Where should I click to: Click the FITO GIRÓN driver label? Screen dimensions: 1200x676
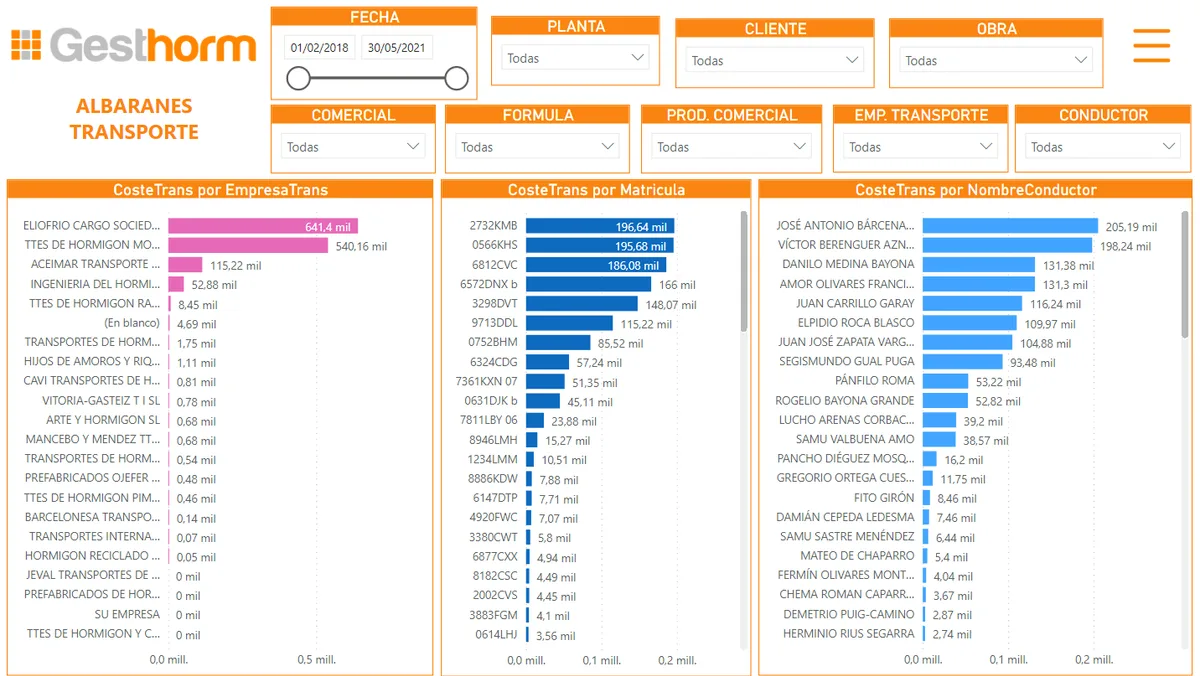[x=884, y=498]
